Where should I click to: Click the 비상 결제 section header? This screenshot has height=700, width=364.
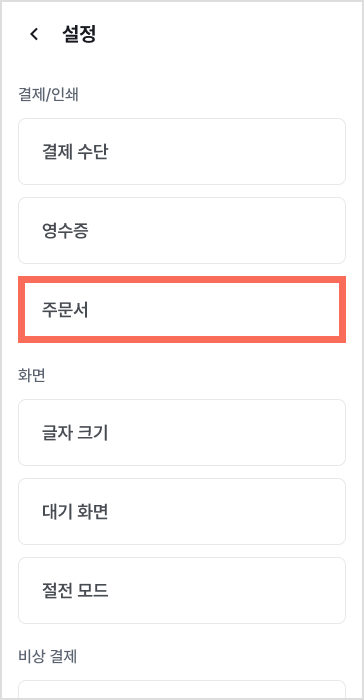[x=48, y=657]
